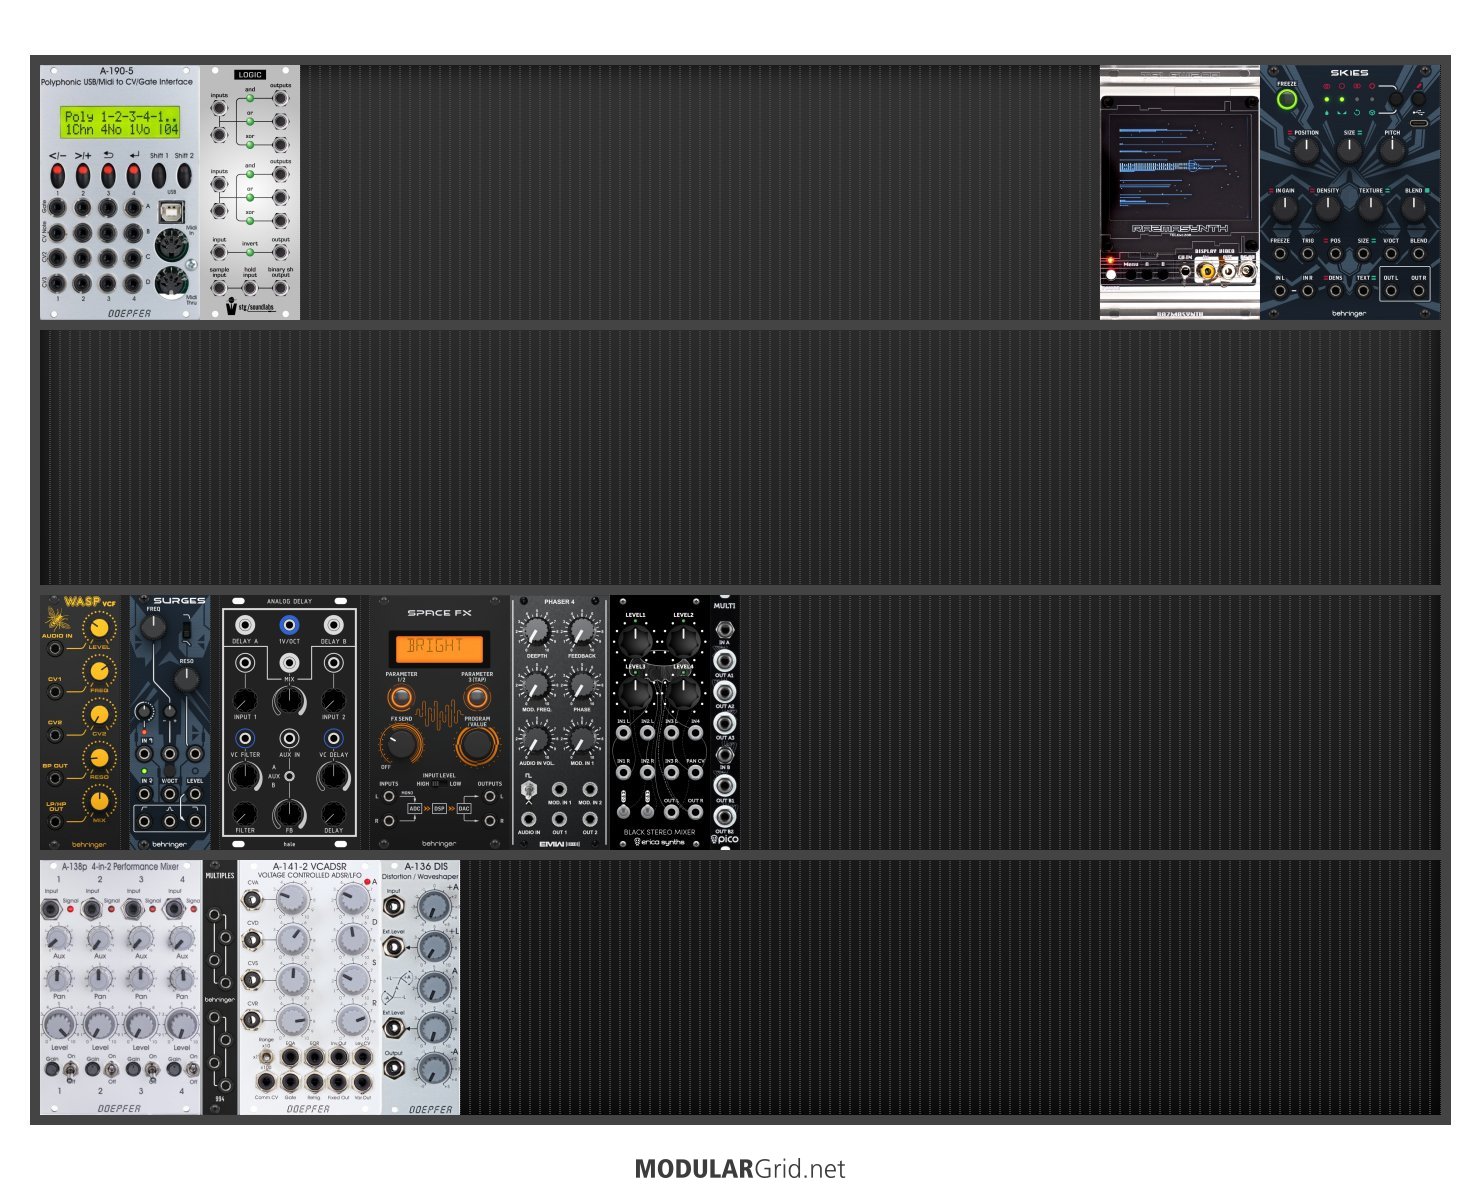The width and height of the screenshot is (1481, 1190).
Task: Click the orange BRIGHT display on Space FX
Action: (439, 647)
